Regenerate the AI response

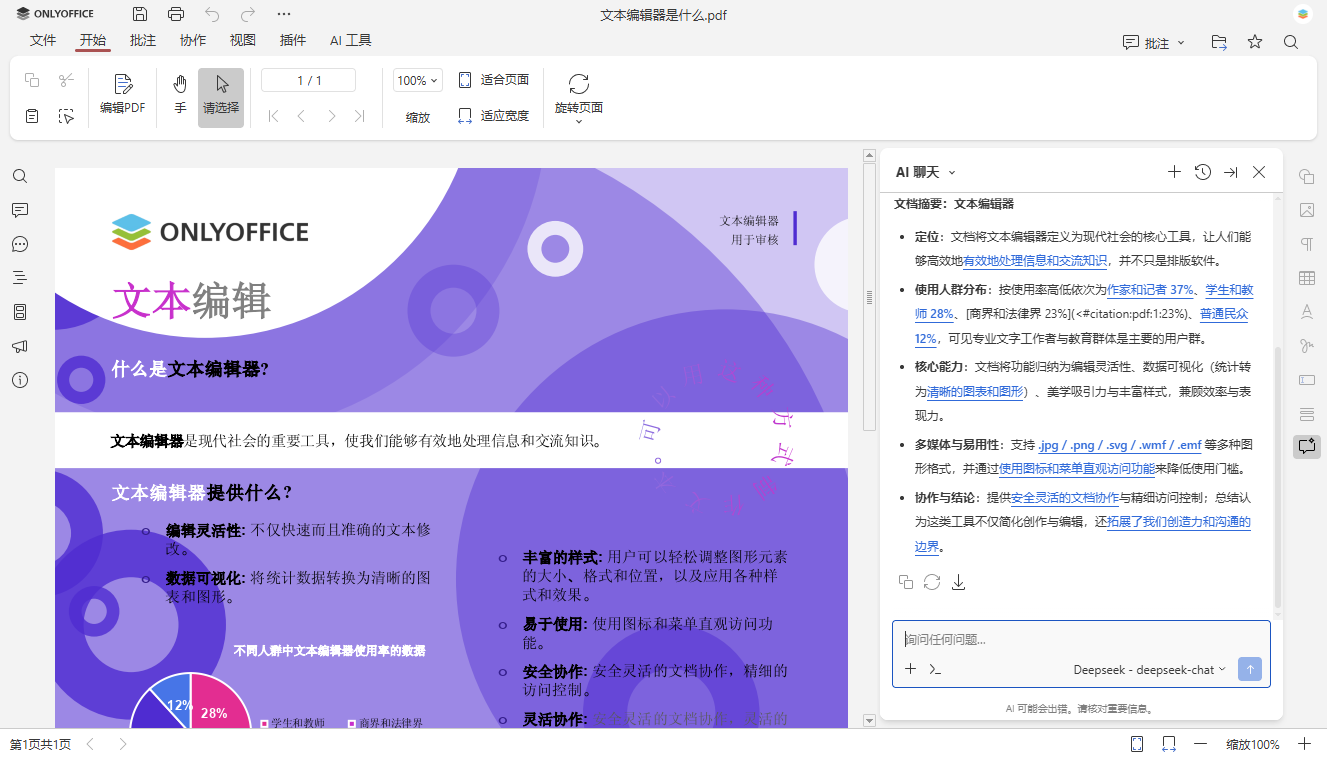932,582
